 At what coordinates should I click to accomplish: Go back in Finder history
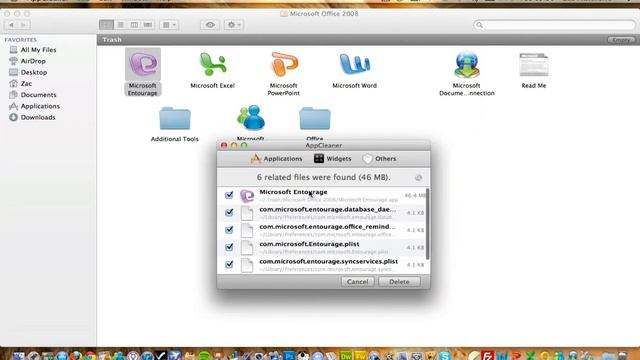point(11,25)
